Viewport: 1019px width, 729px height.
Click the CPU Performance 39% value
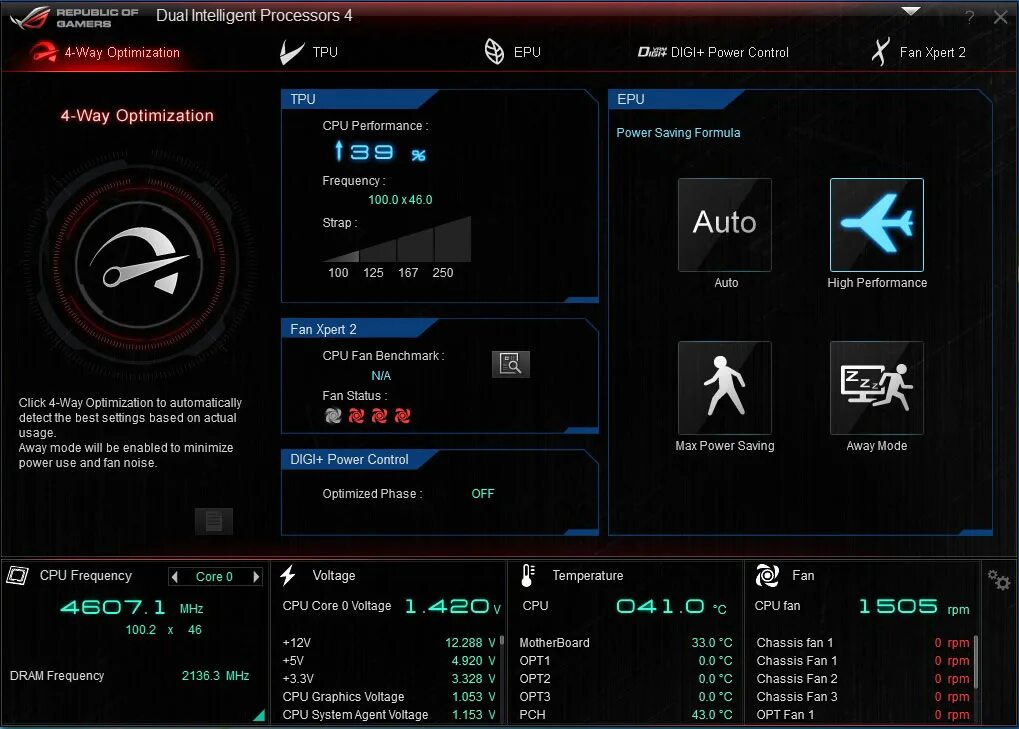tap(380, 151)
